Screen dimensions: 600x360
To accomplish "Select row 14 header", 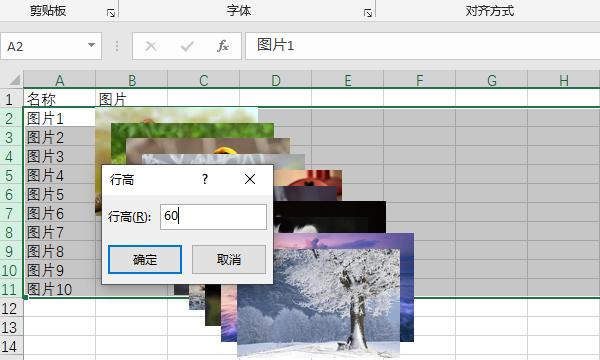I will coord(11,346).
